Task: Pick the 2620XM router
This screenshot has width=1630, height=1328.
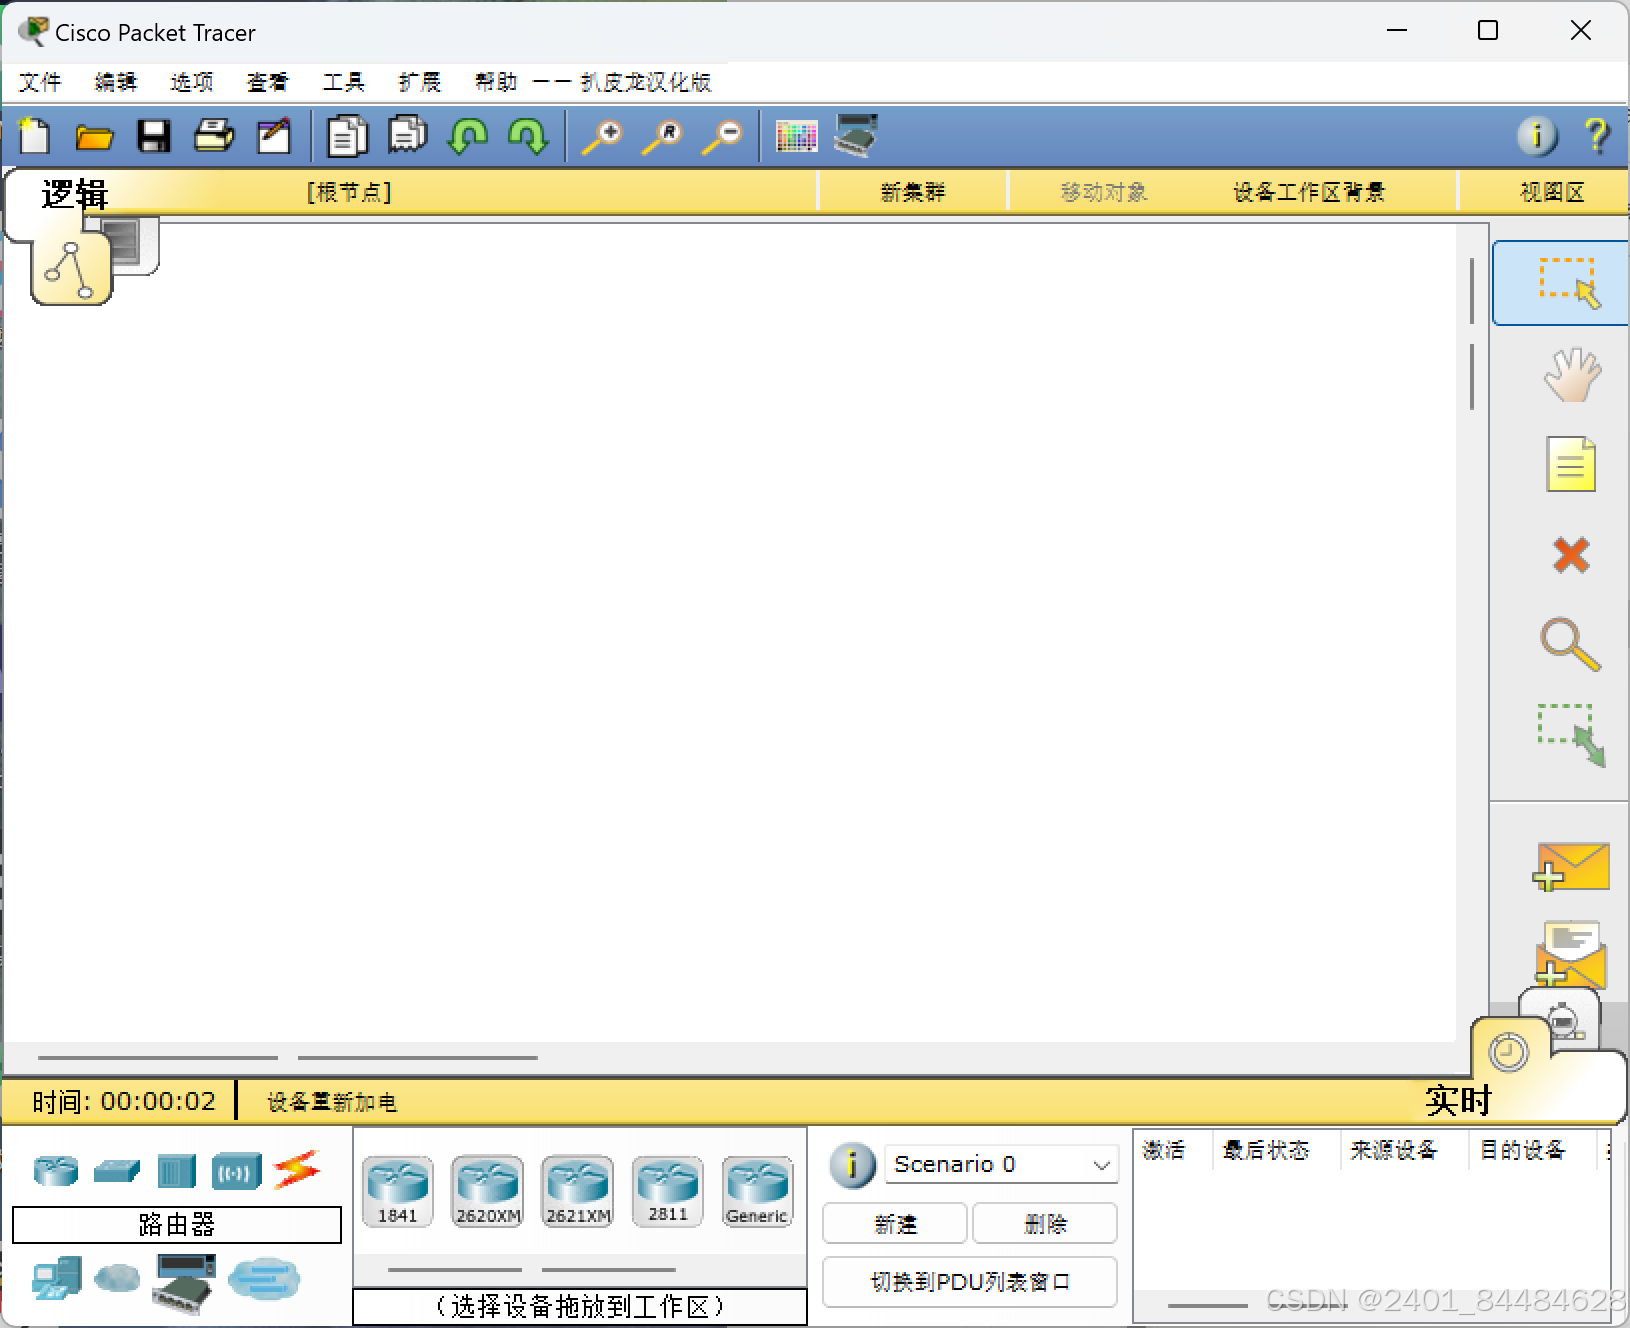Action: (x=487, y=1191)
